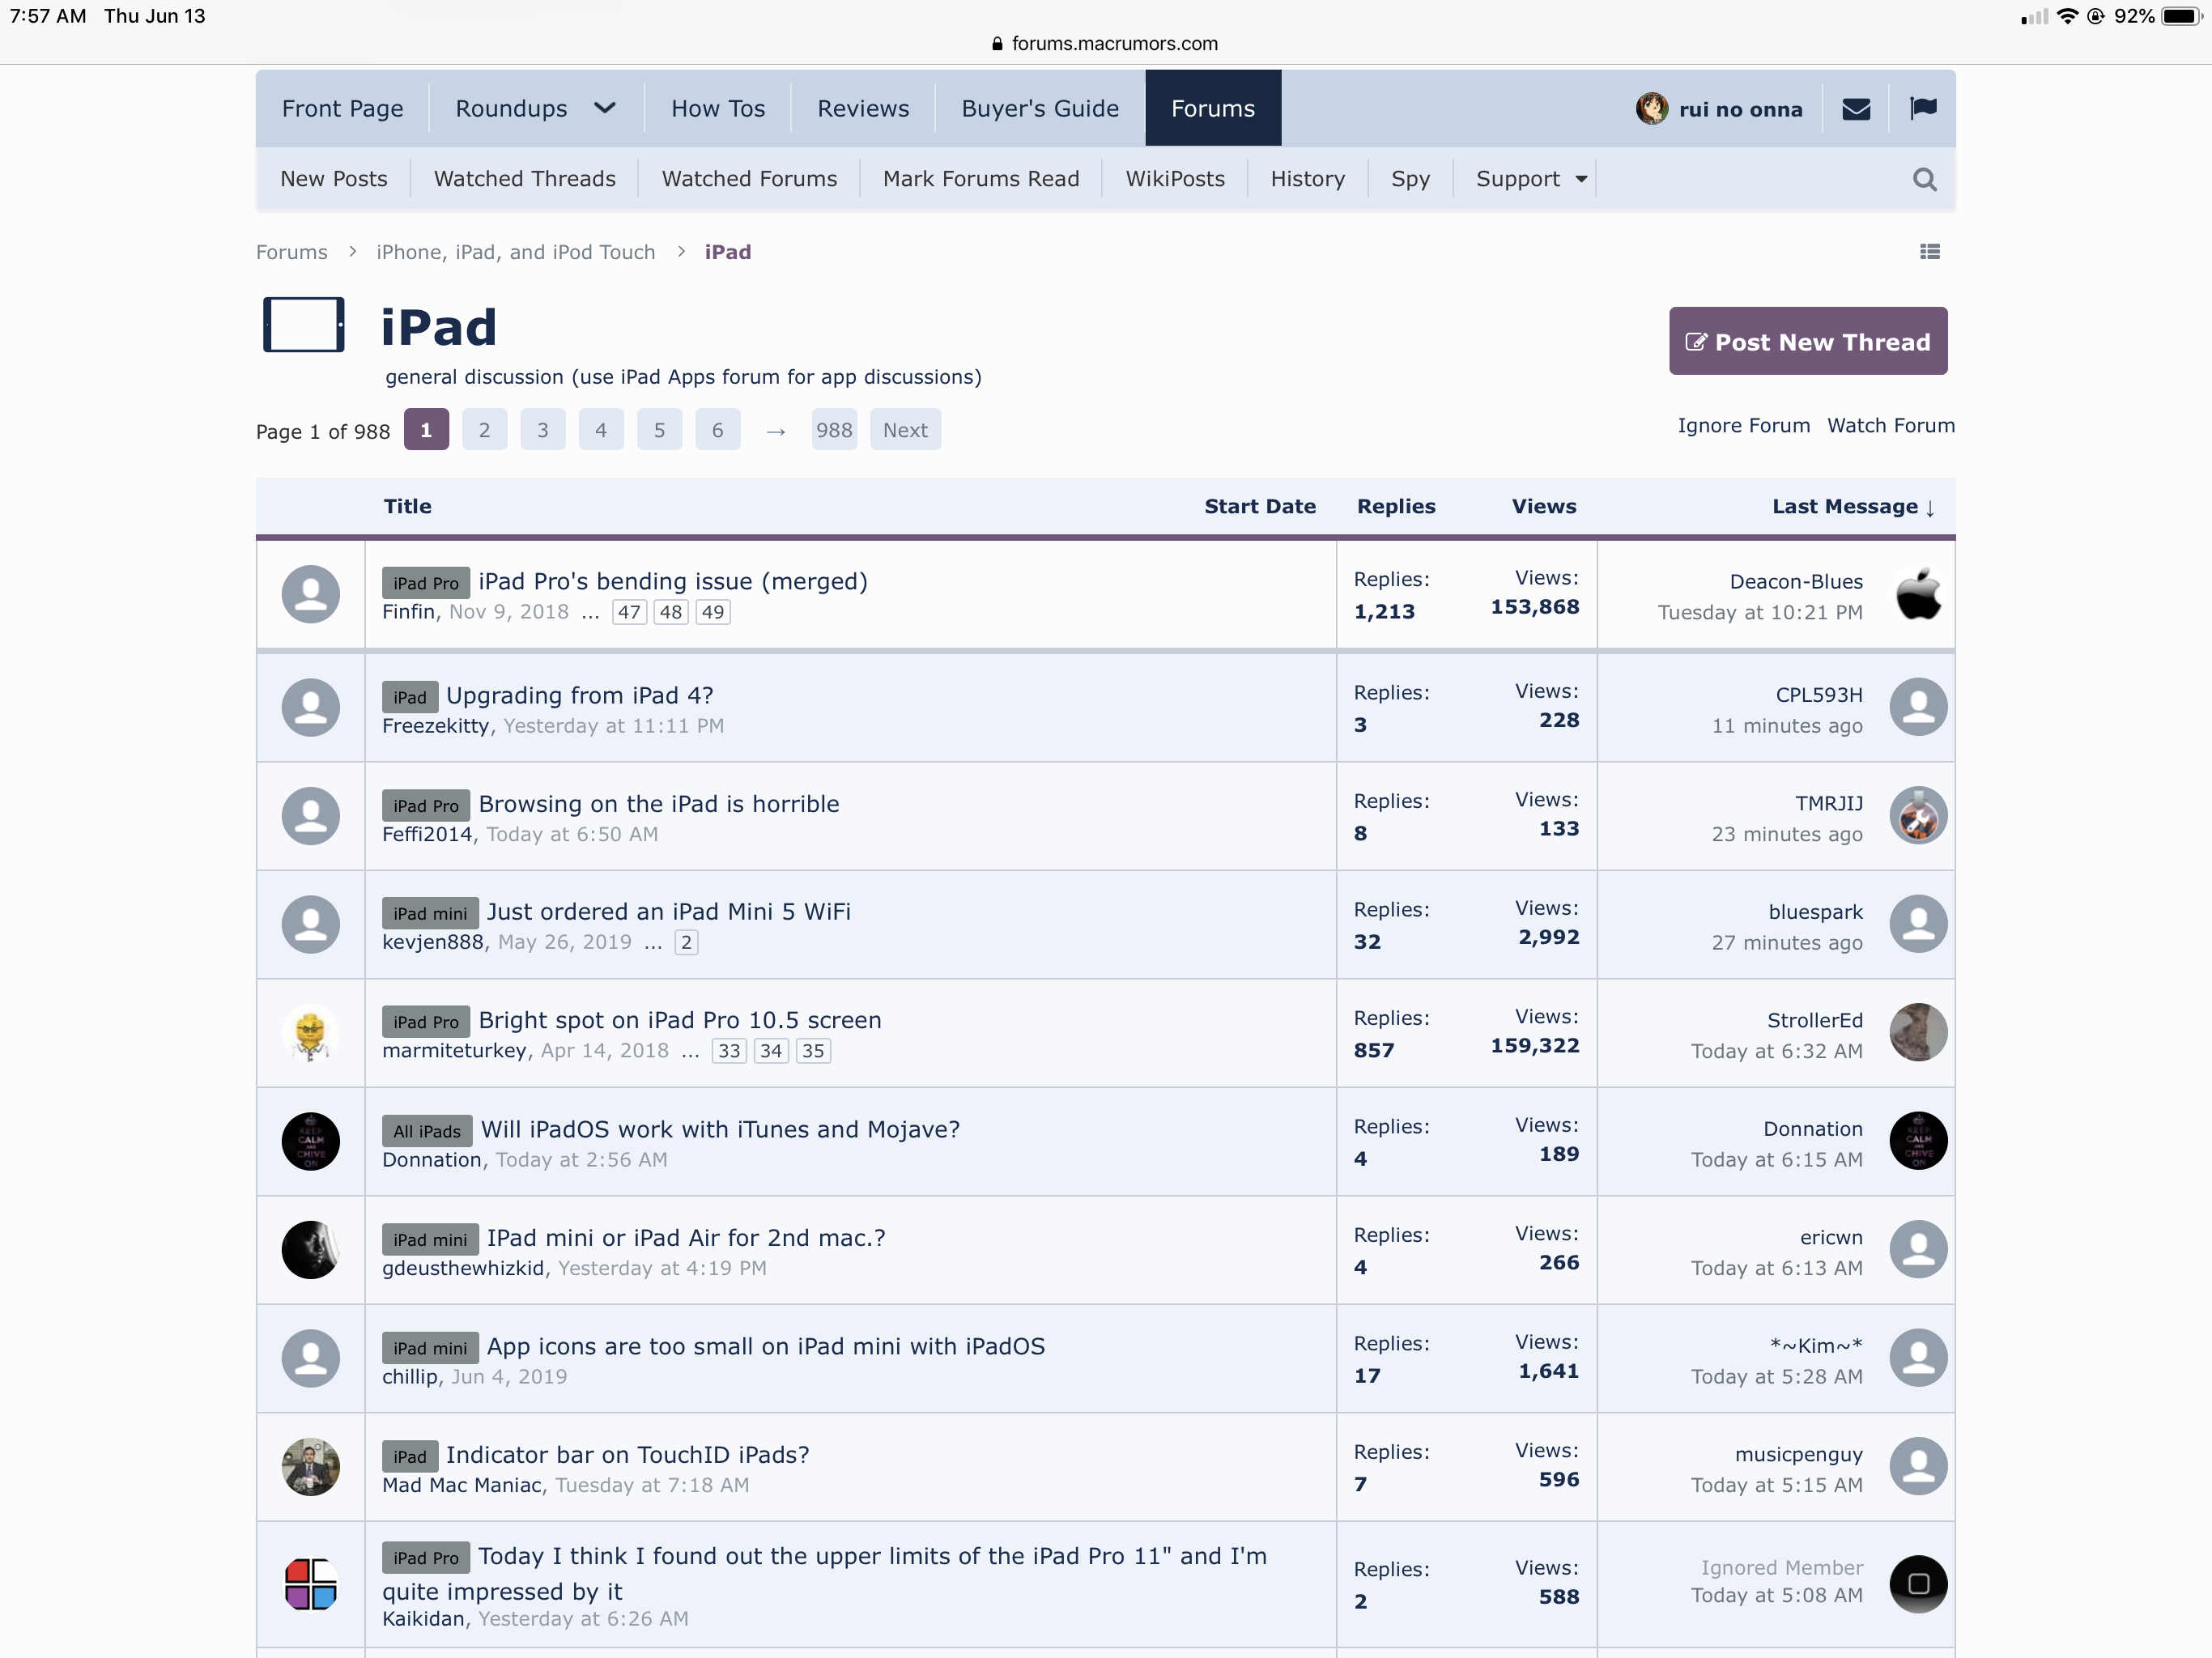The image size is (2212, 1658).
Task: Click the Forums breadcrumb link
Action: pyautogui.click(x=292, y=252)
